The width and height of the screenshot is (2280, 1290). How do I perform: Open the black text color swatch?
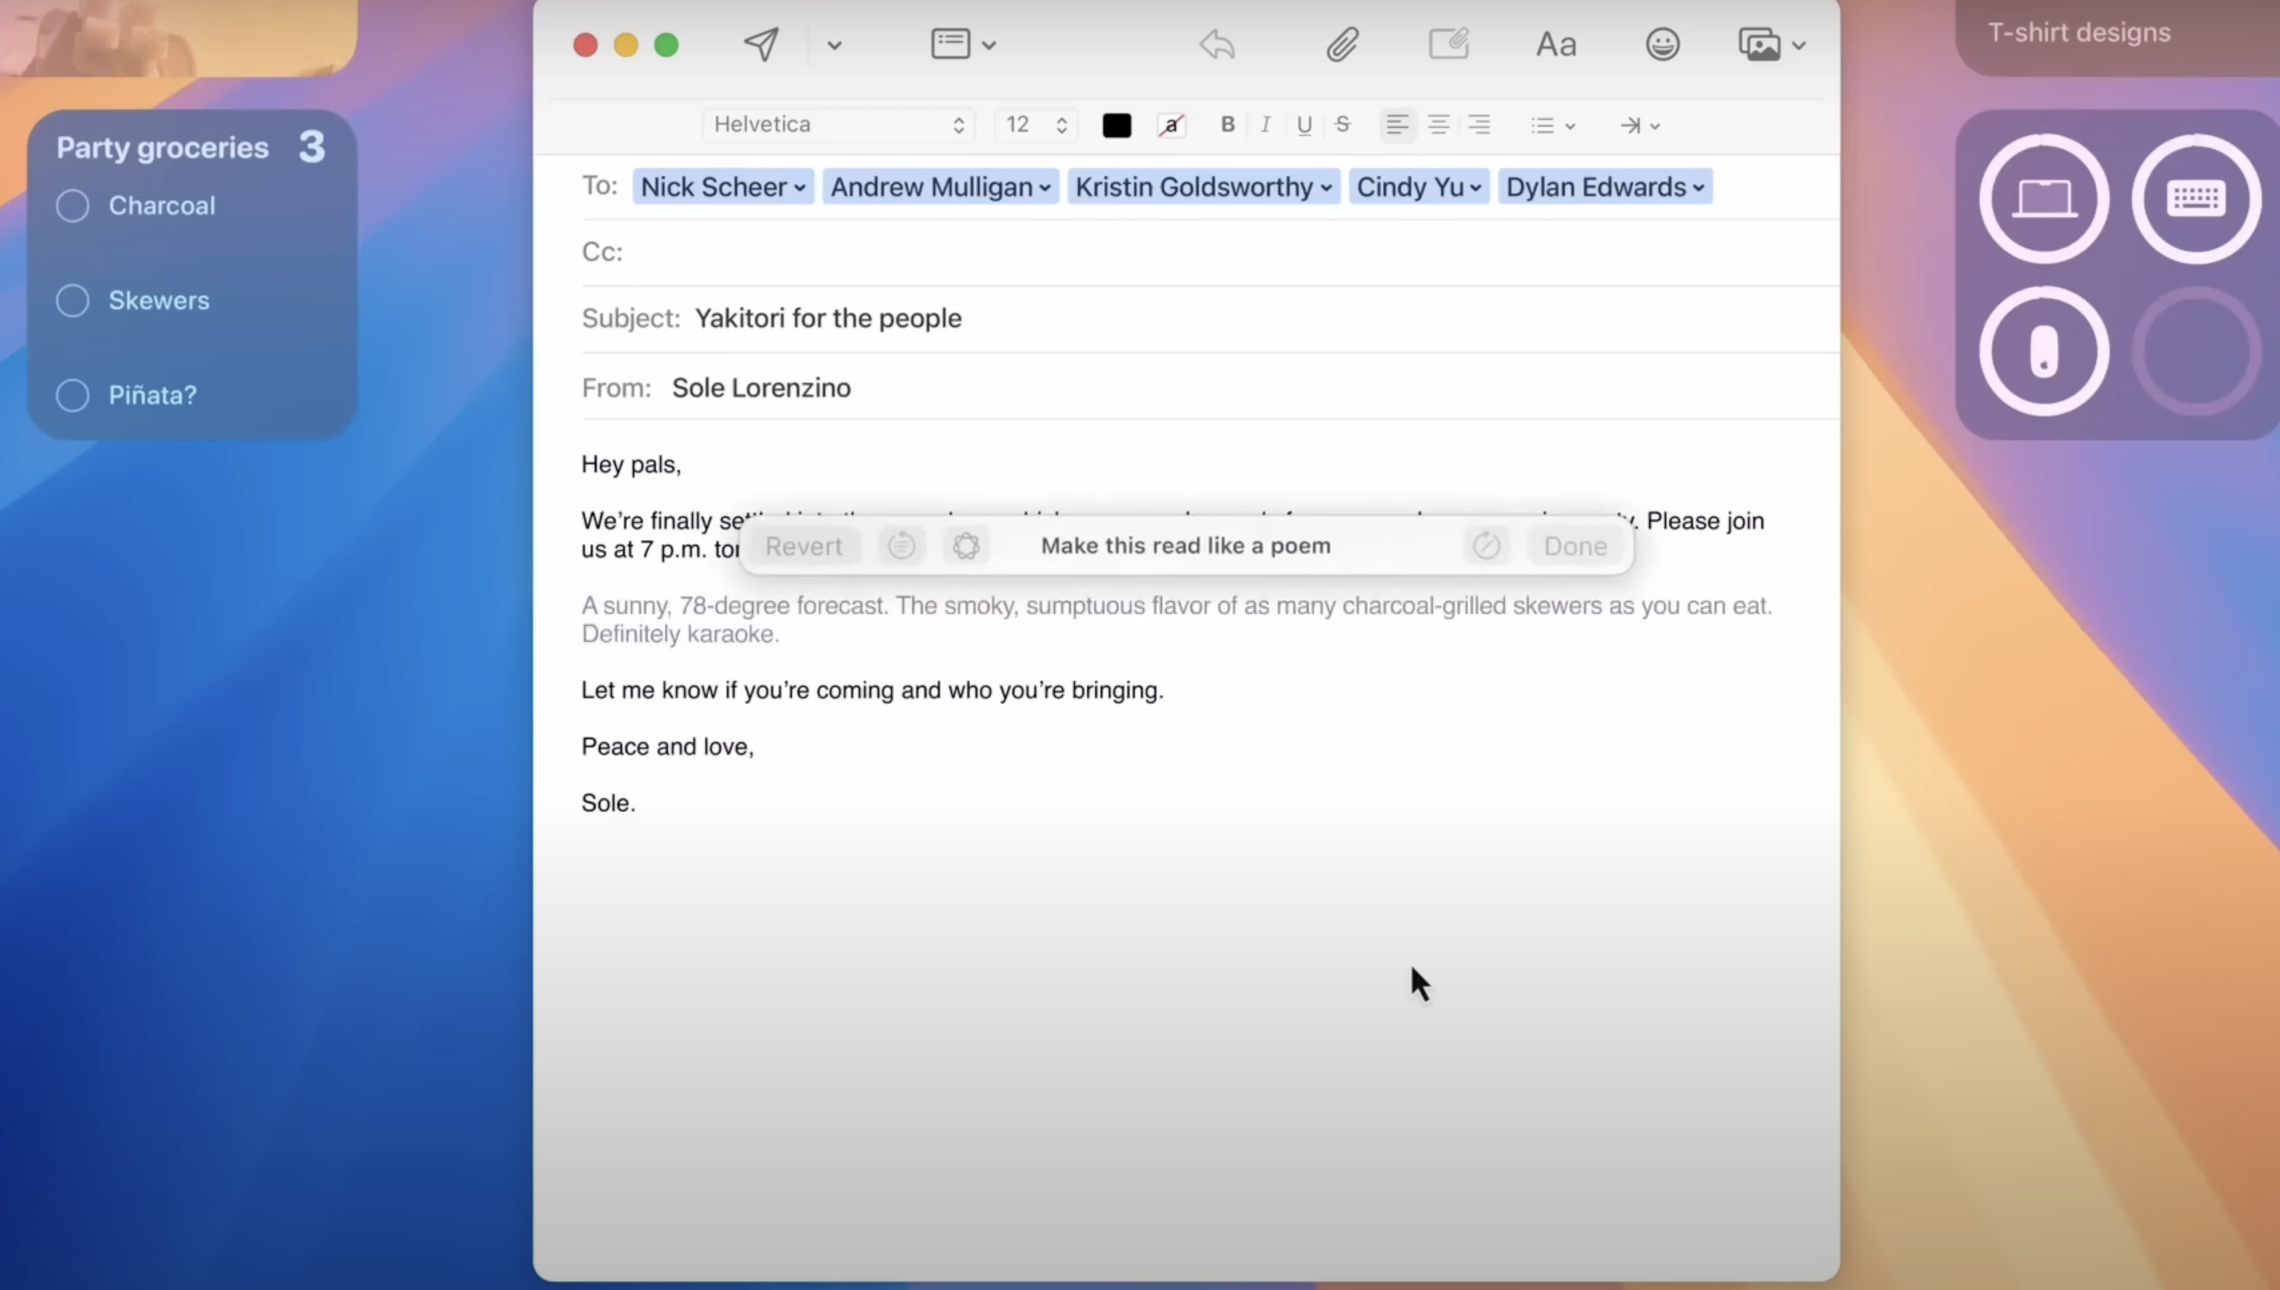click(1116, 125)
